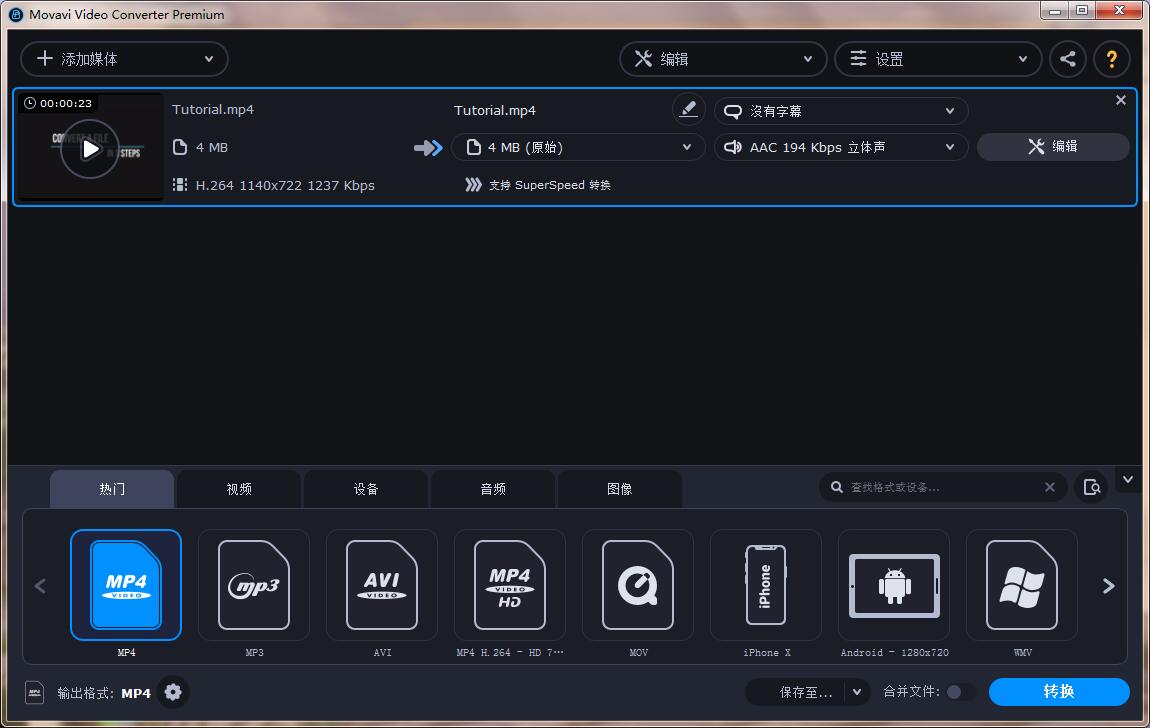1150x728 pixels.
Task: Remove Tutorial.mp4 from the list
Action: point(1120,100)
